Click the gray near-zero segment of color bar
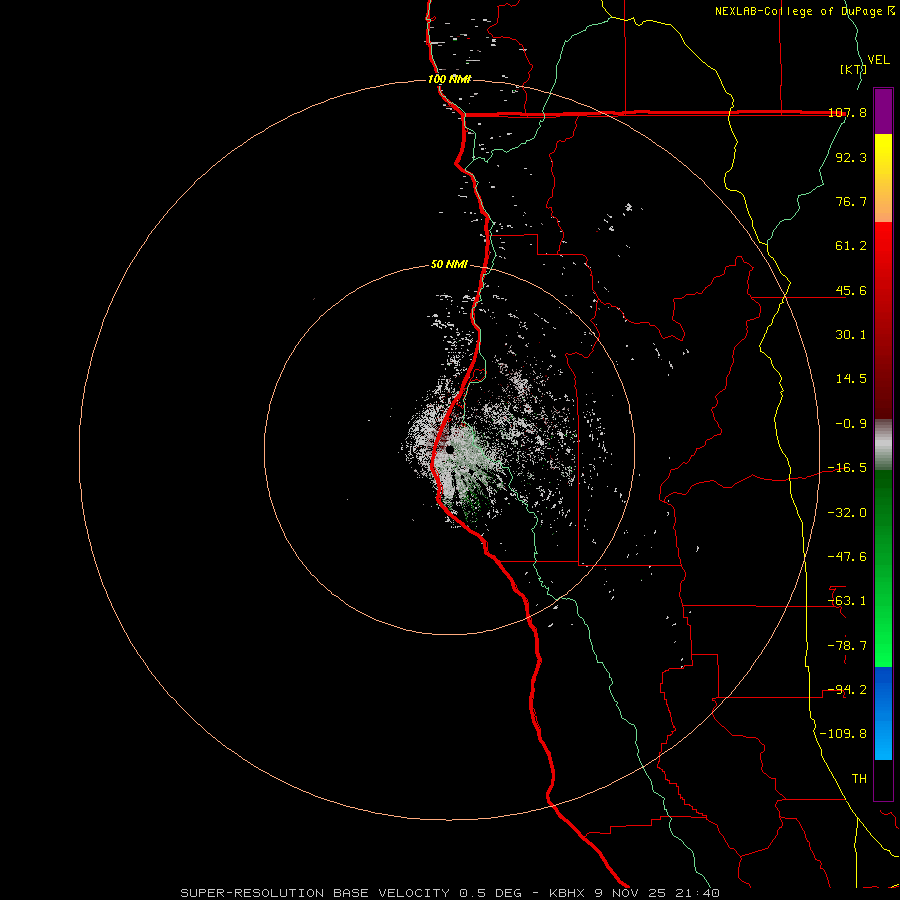900x900 pixels. pos(883,445)
